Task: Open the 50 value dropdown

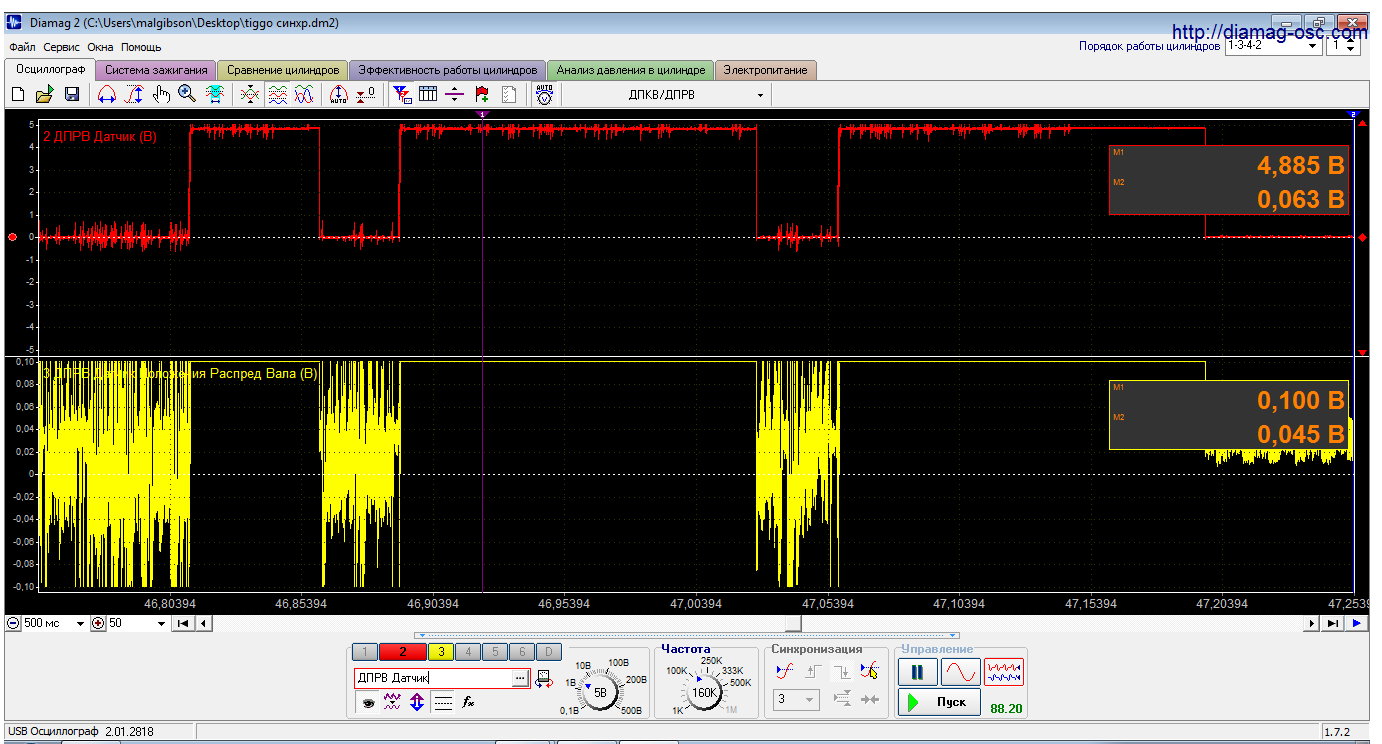Action: [162, 624]
